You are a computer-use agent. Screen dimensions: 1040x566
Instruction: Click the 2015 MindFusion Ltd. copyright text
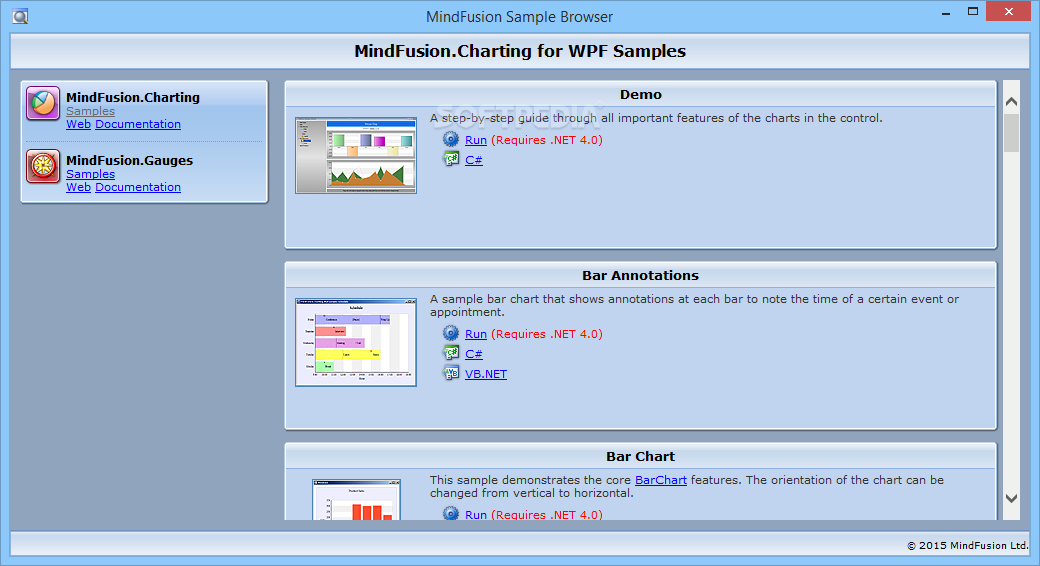tap(967, 545)
